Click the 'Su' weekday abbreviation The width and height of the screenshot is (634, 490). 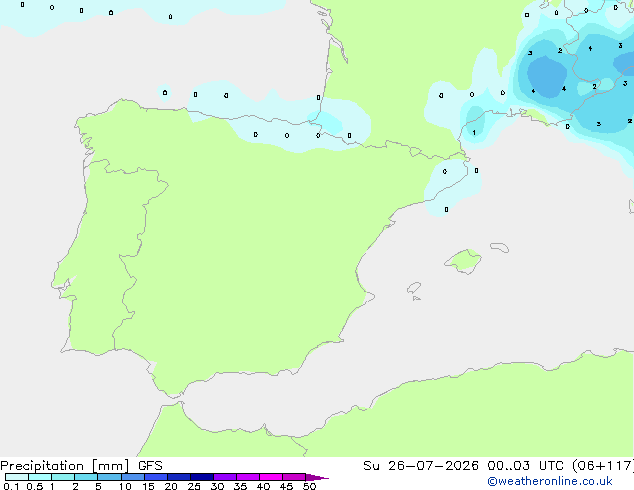coord(371,466)
